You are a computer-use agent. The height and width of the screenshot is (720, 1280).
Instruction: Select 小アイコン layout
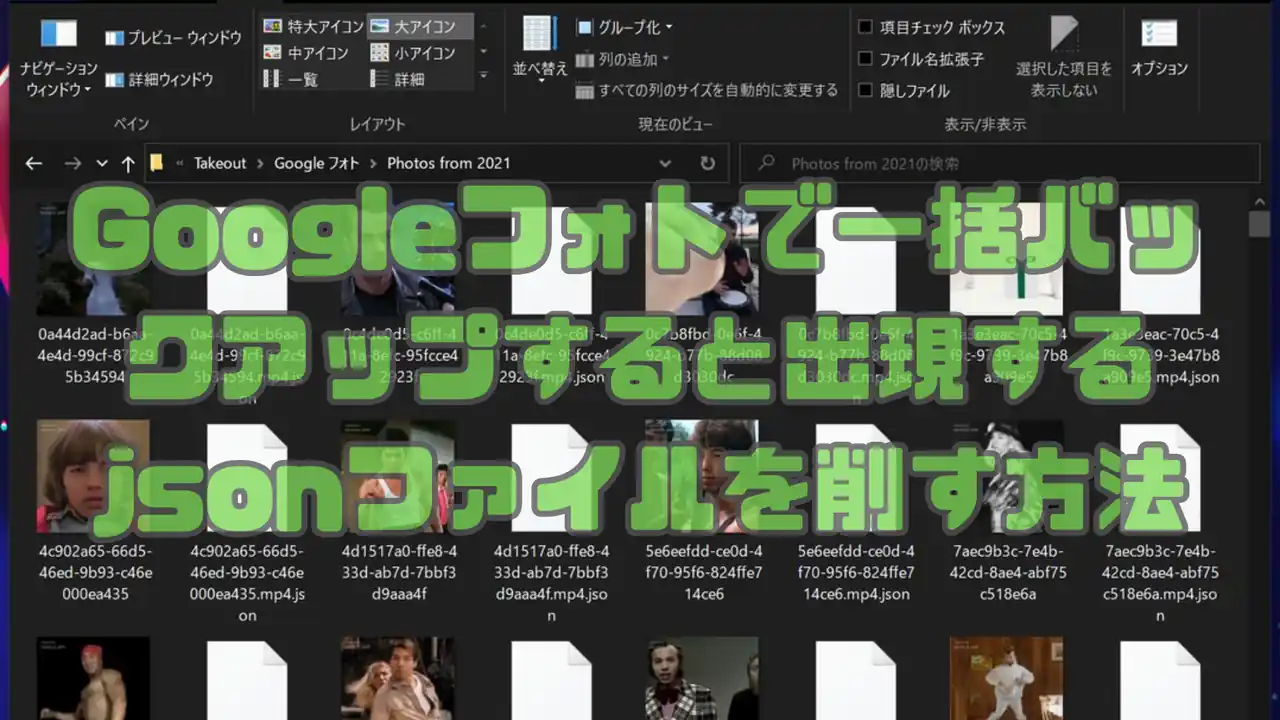coord(412,53)
